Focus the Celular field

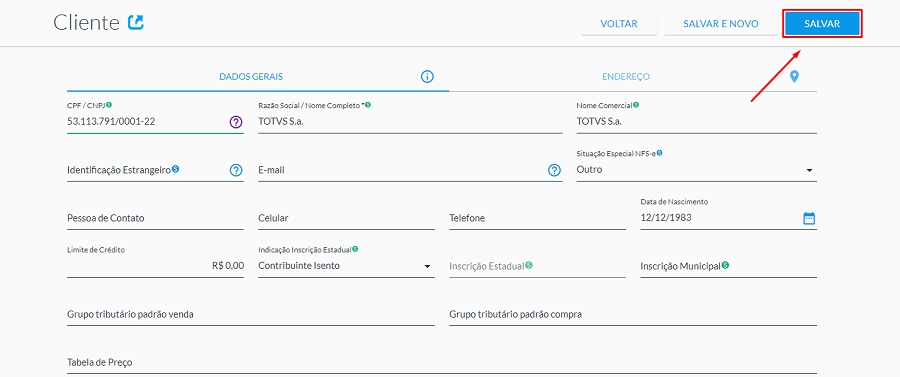(346, 219)
